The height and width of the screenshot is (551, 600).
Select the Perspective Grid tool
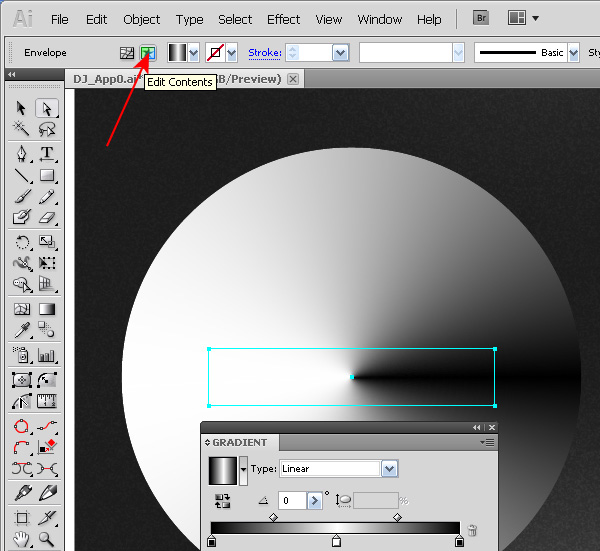click(x=47, y=284)
